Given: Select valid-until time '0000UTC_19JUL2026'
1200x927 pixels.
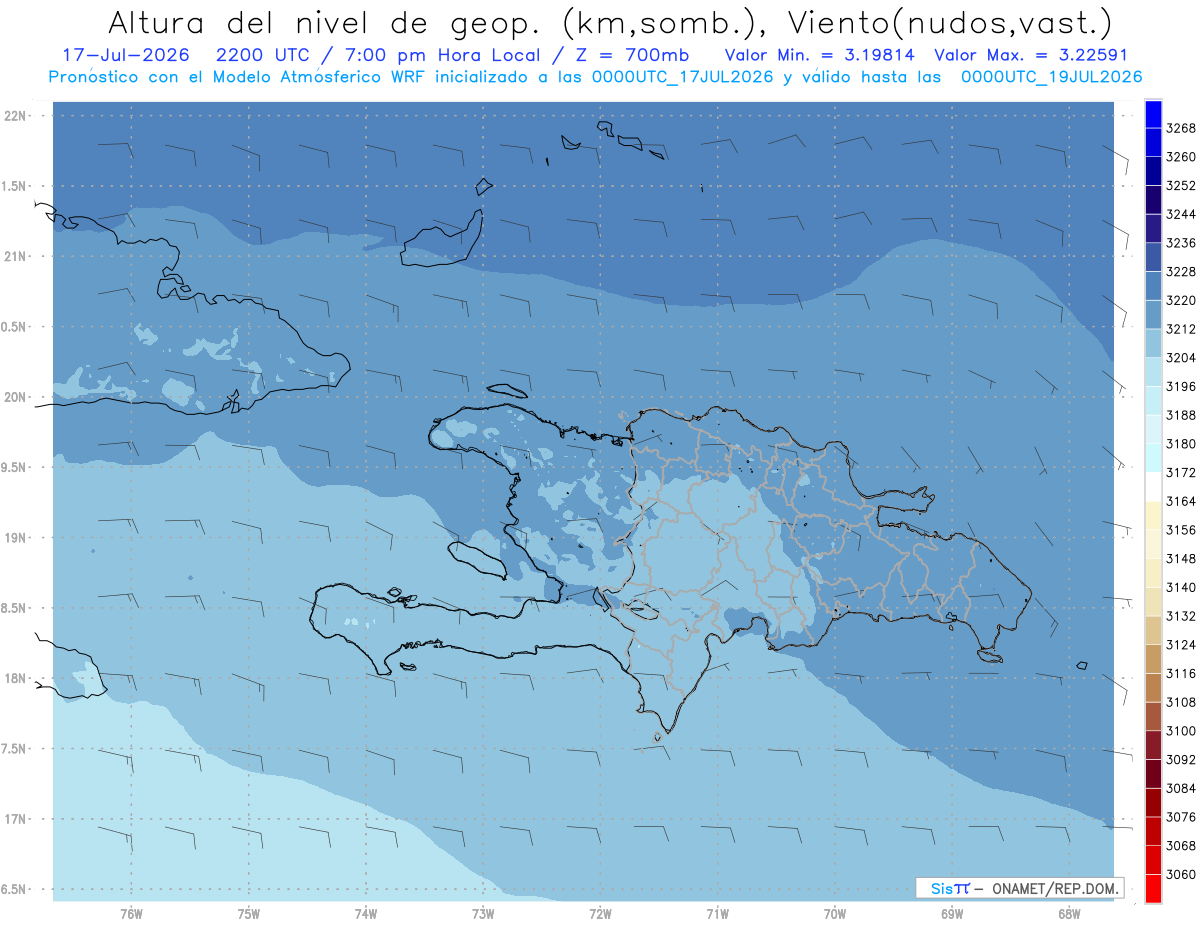Looking at the screenshot, I should [x=1052, y=77].
